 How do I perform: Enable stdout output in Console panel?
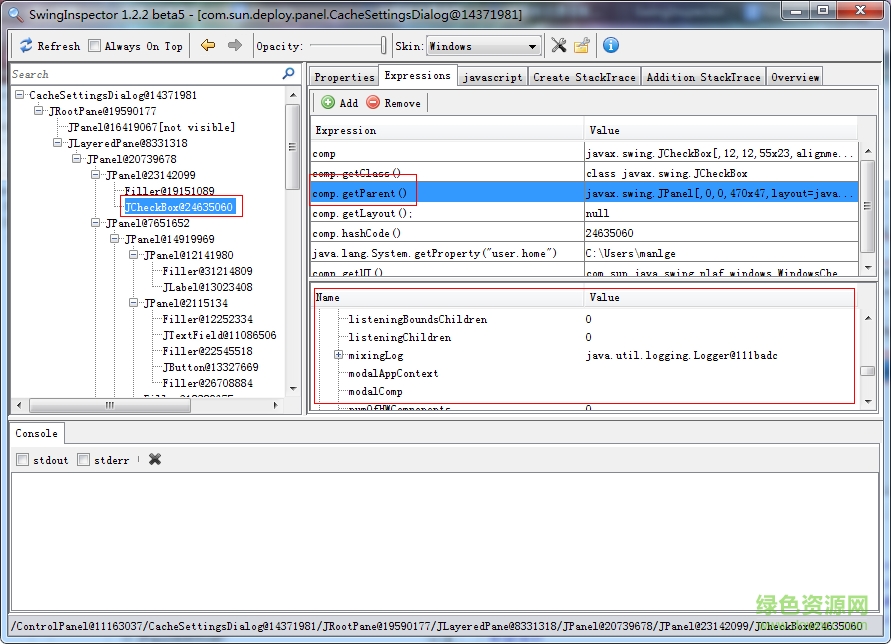(x=22, y=459)
